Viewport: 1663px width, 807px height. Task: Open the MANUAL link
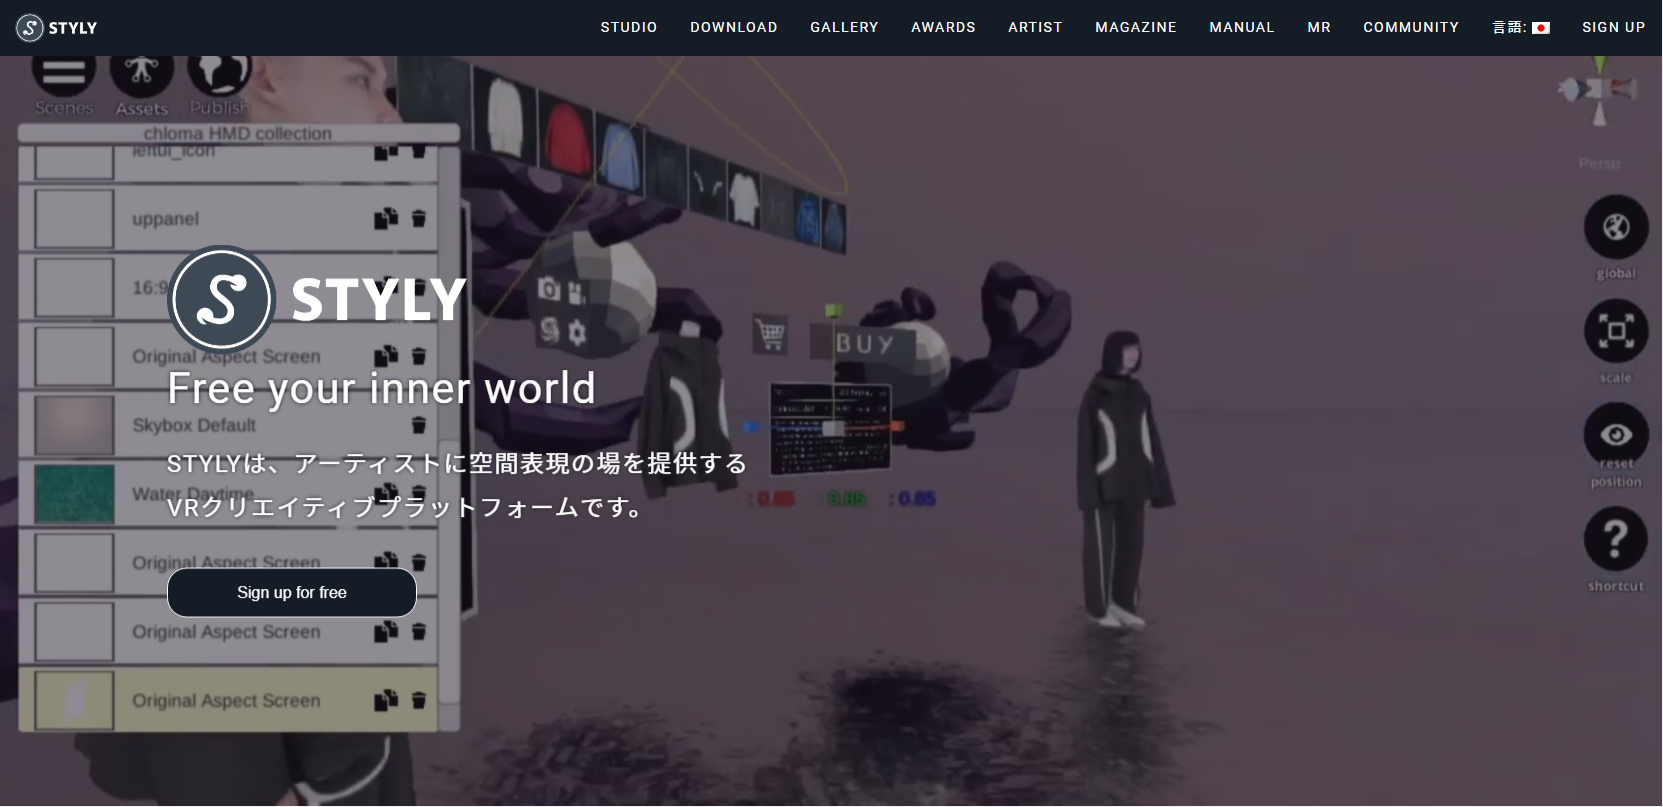[1242, 28]
